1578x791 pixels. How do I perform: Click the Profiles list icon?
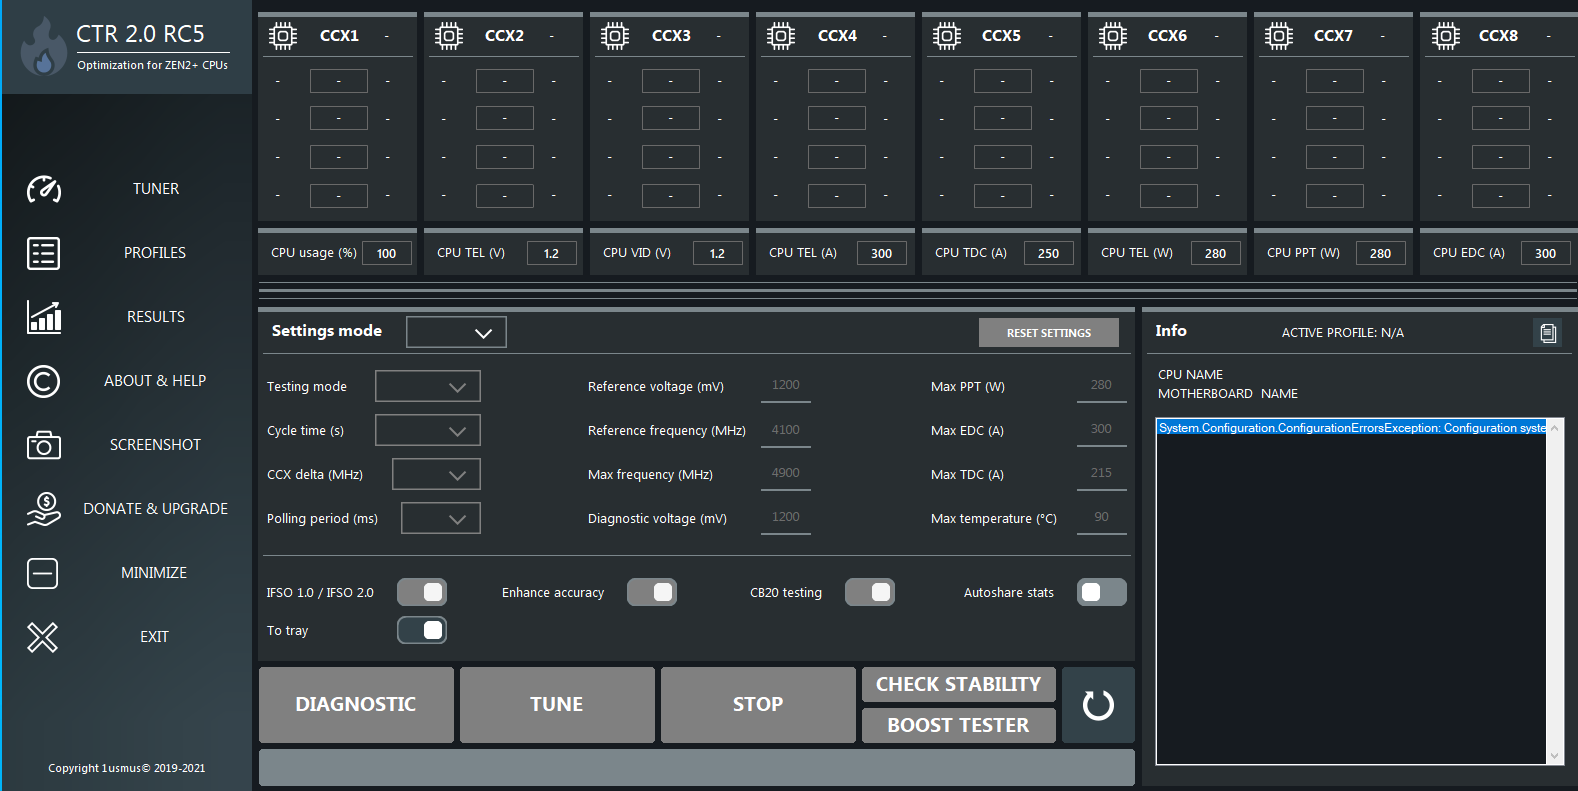(x=43, y=253)
